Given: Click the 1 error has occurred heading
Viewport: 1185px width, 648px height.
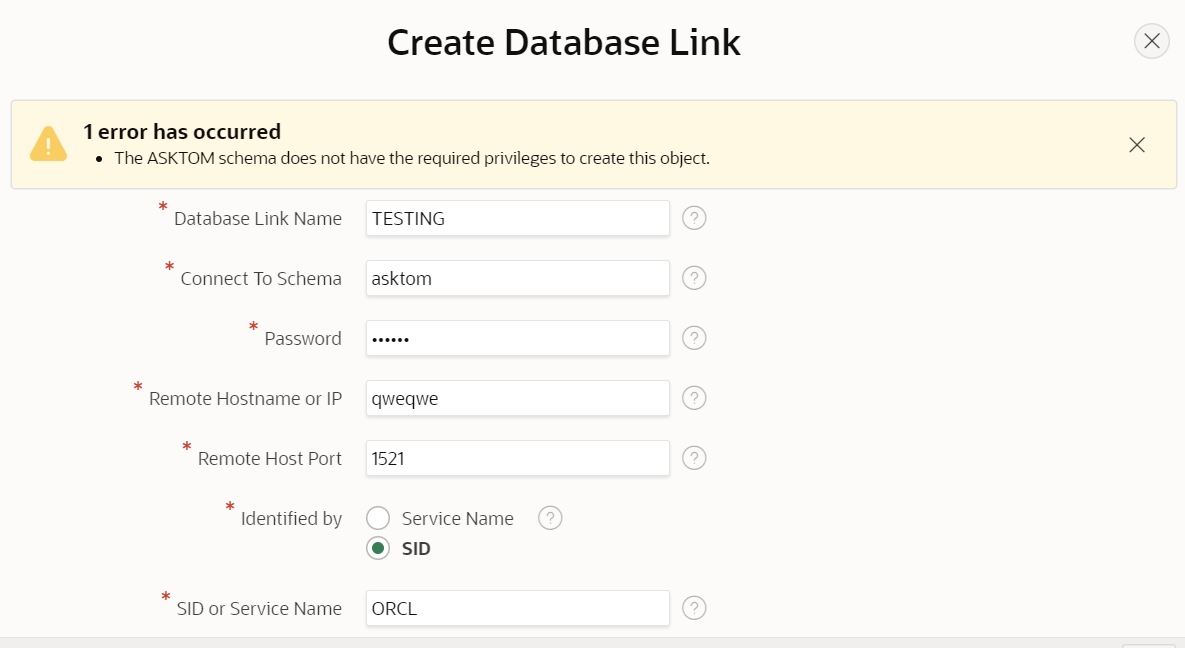Looking at the screenshot, I should [x=183, y=131].
